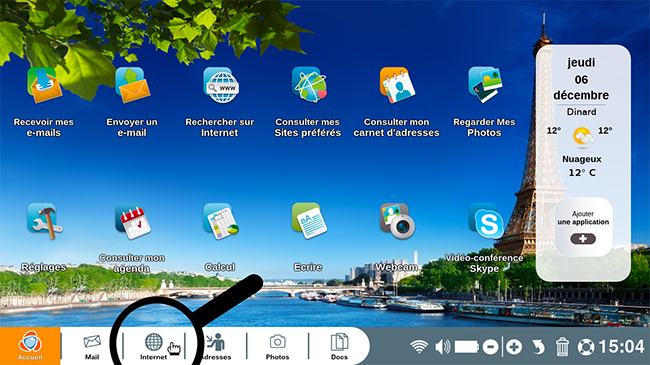
Task: Click the zoom out minus button
Action: tap(490, 347)
